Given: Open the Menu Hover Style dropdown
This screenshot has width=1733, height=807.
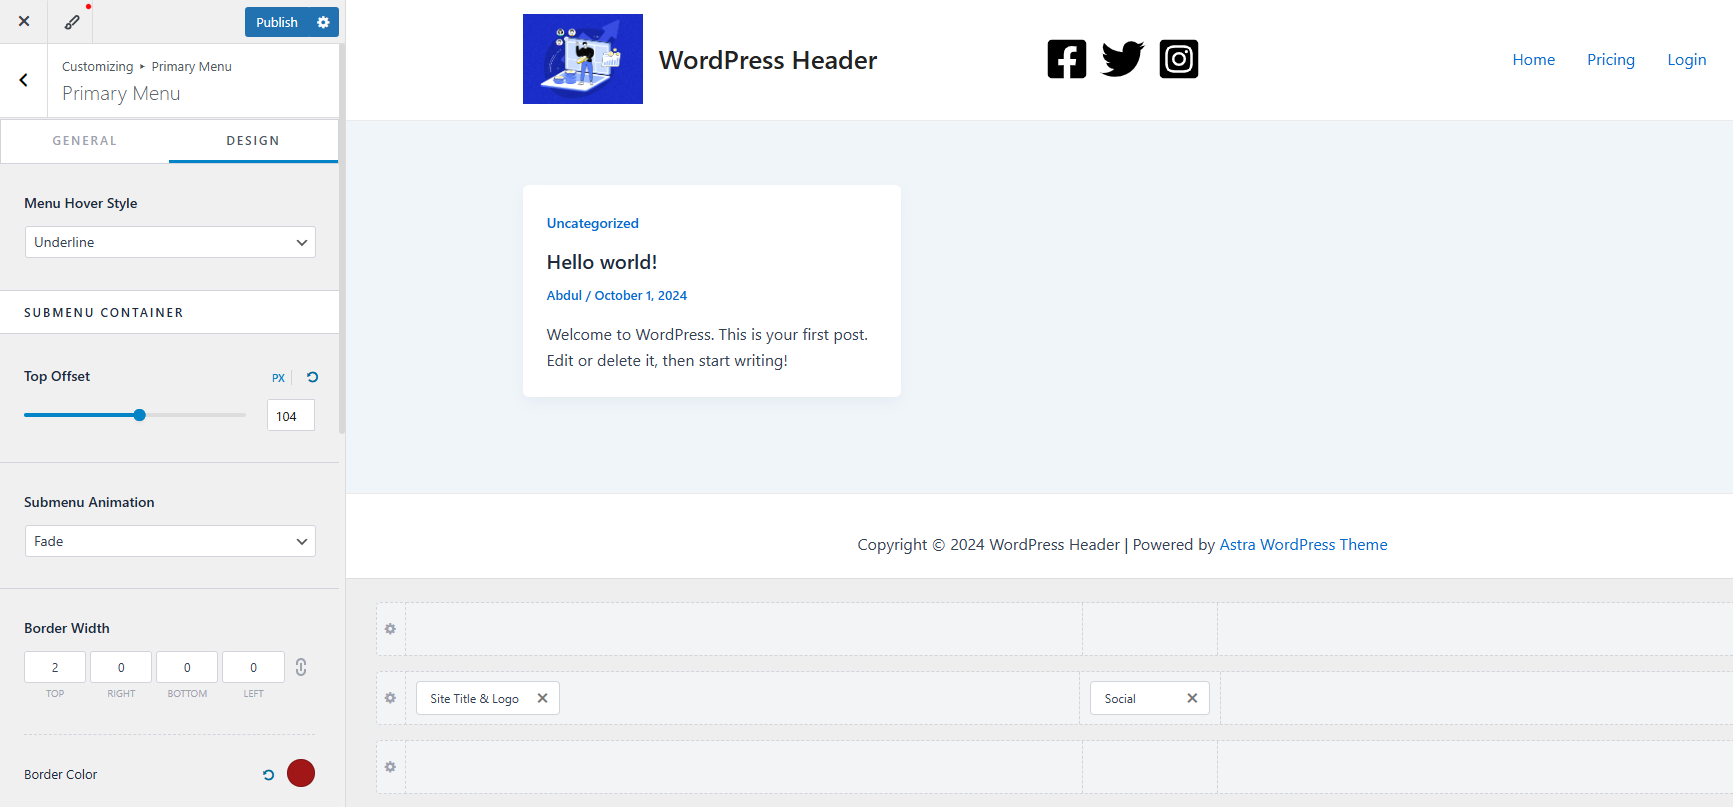Looking at the screenshot, I should 170,242.
